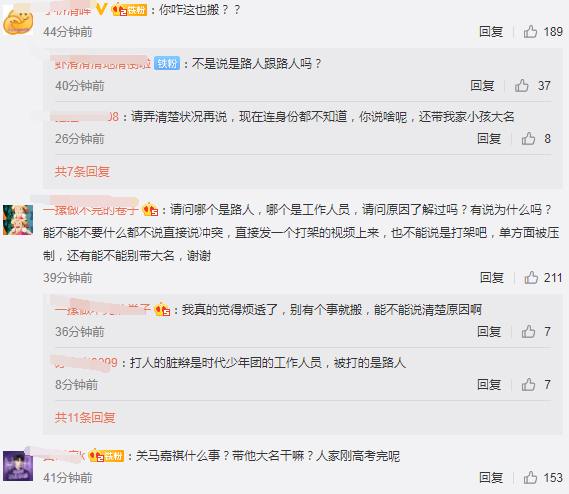Viewport: 569px width, 494px height.
Task: Click 回复 on the 8分钟前 reply
Action: point(489,384)
